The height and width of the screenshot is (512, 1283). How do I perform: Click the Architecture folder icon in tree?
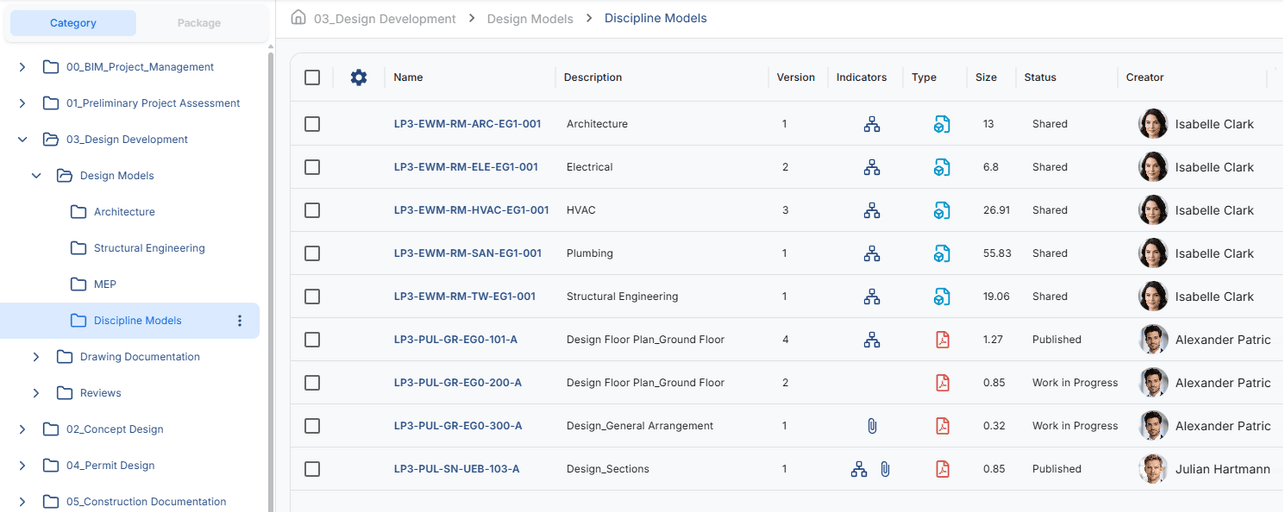point(78,212)
